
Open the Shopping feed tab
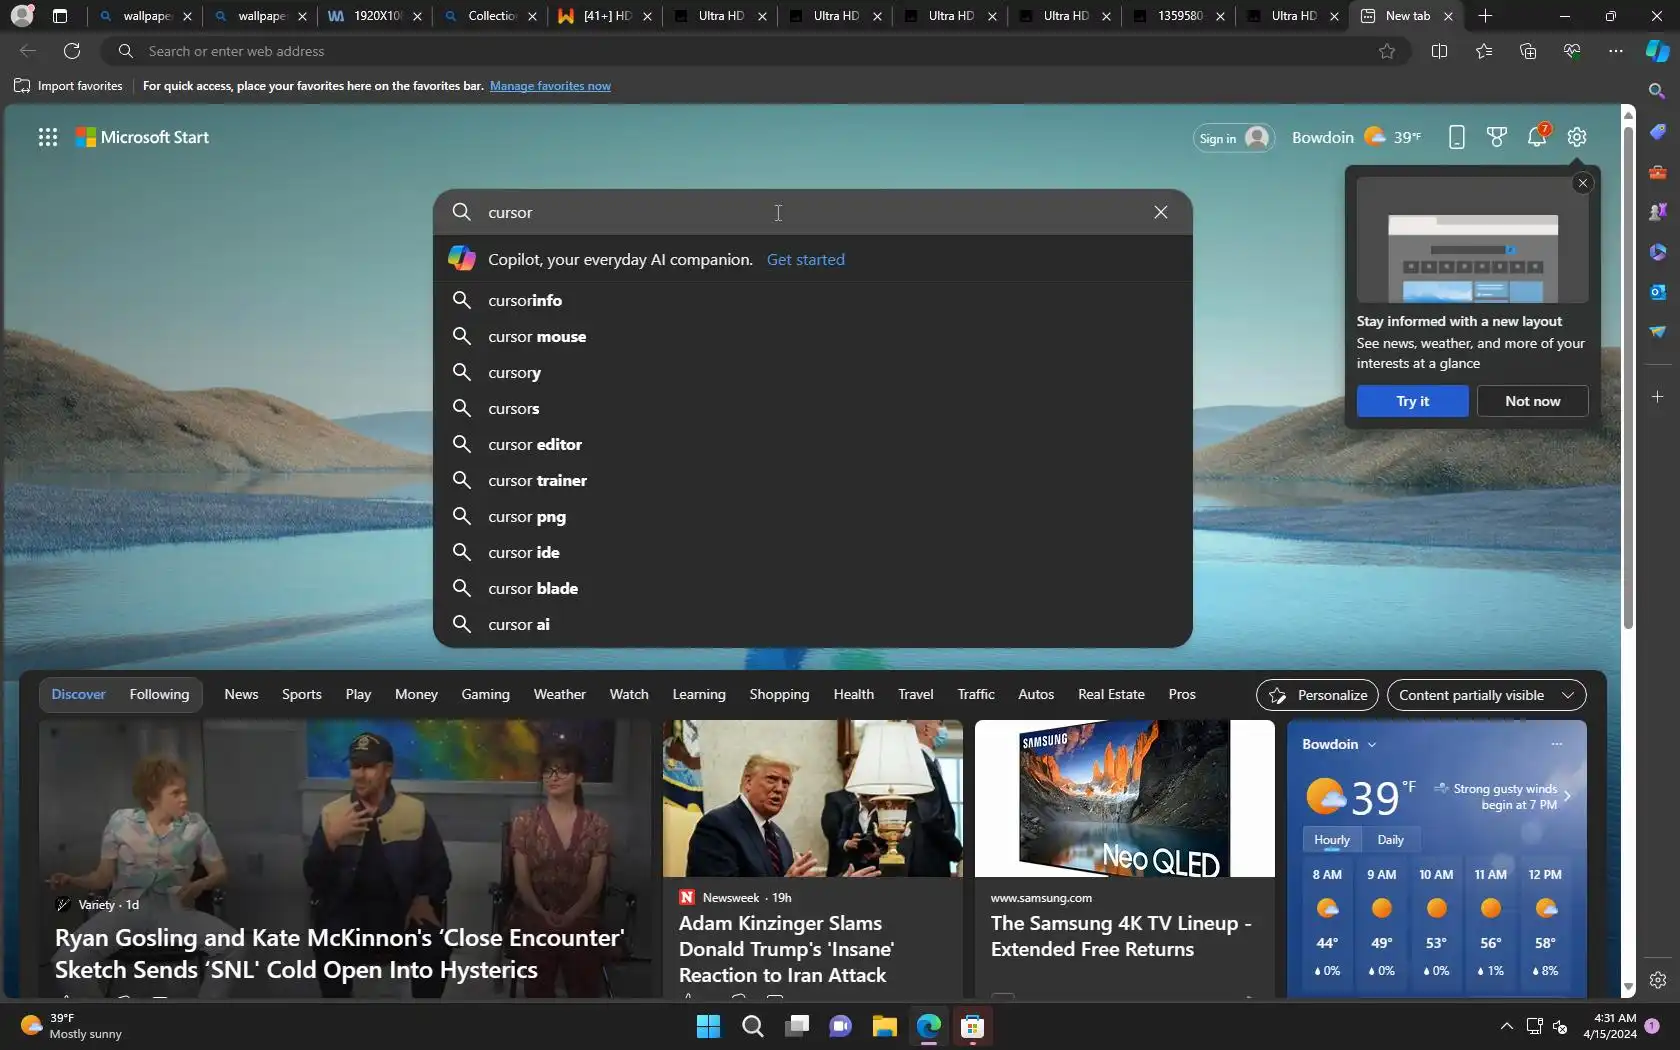pos(779,694)
